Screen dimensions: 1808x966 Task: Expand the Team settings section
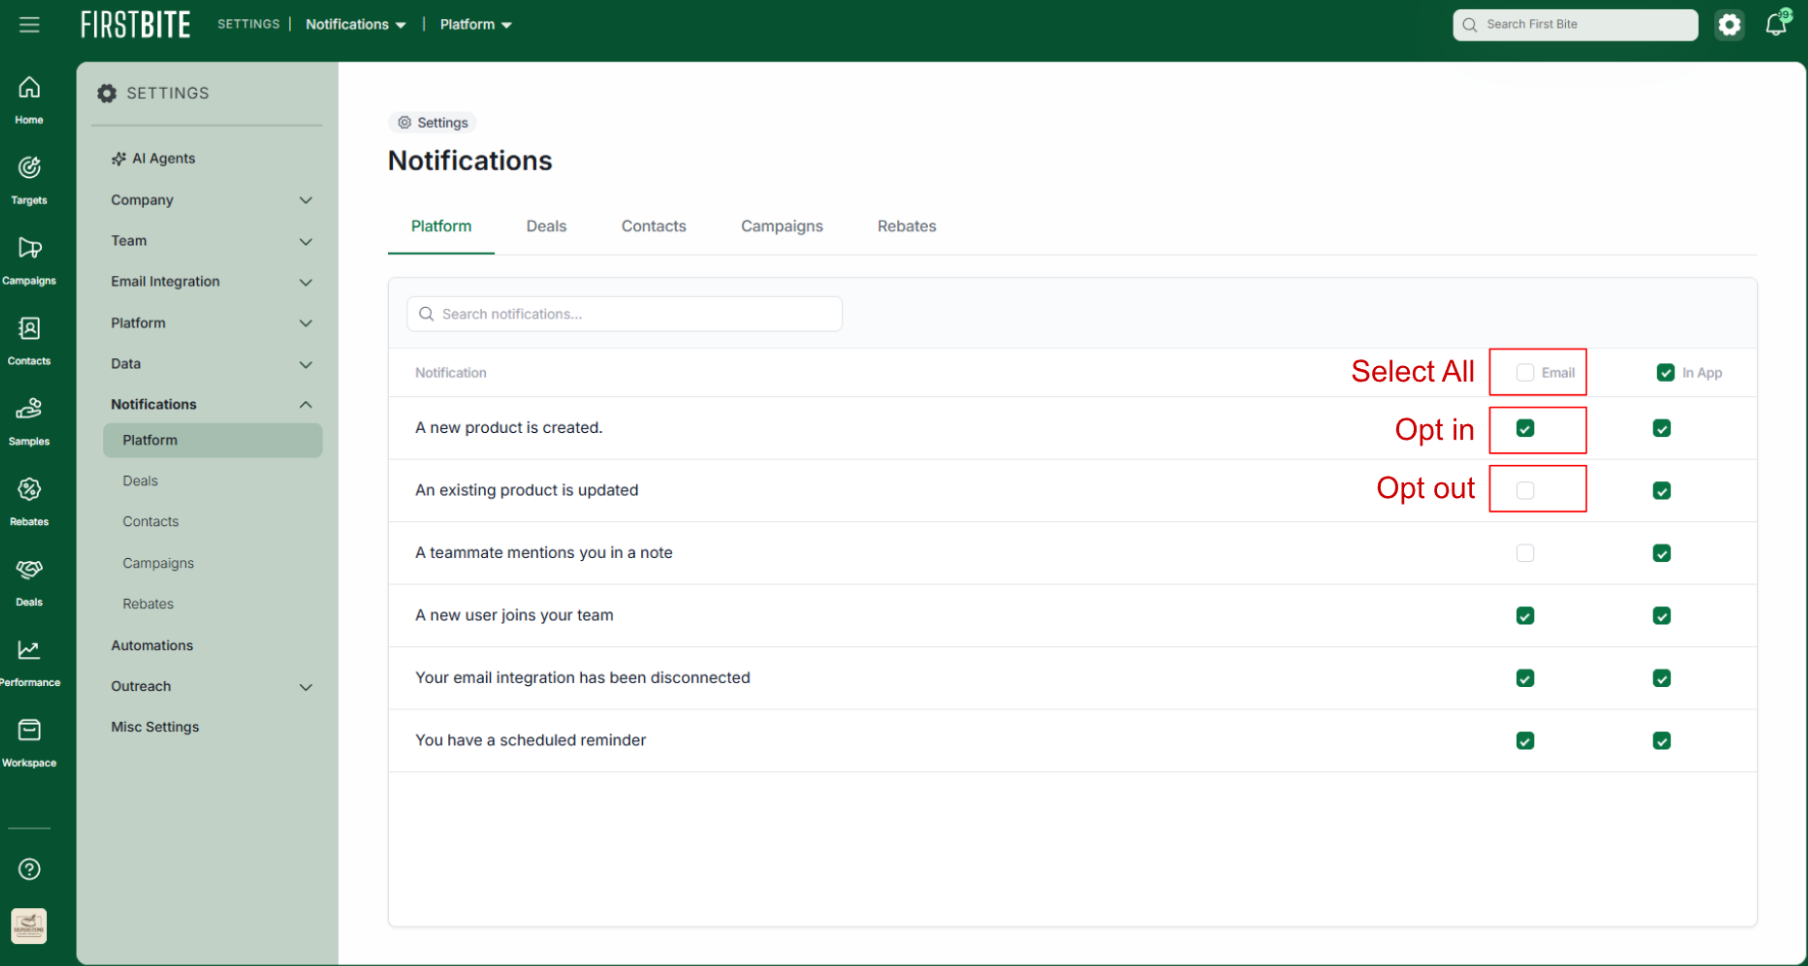(x=212, y=241)
